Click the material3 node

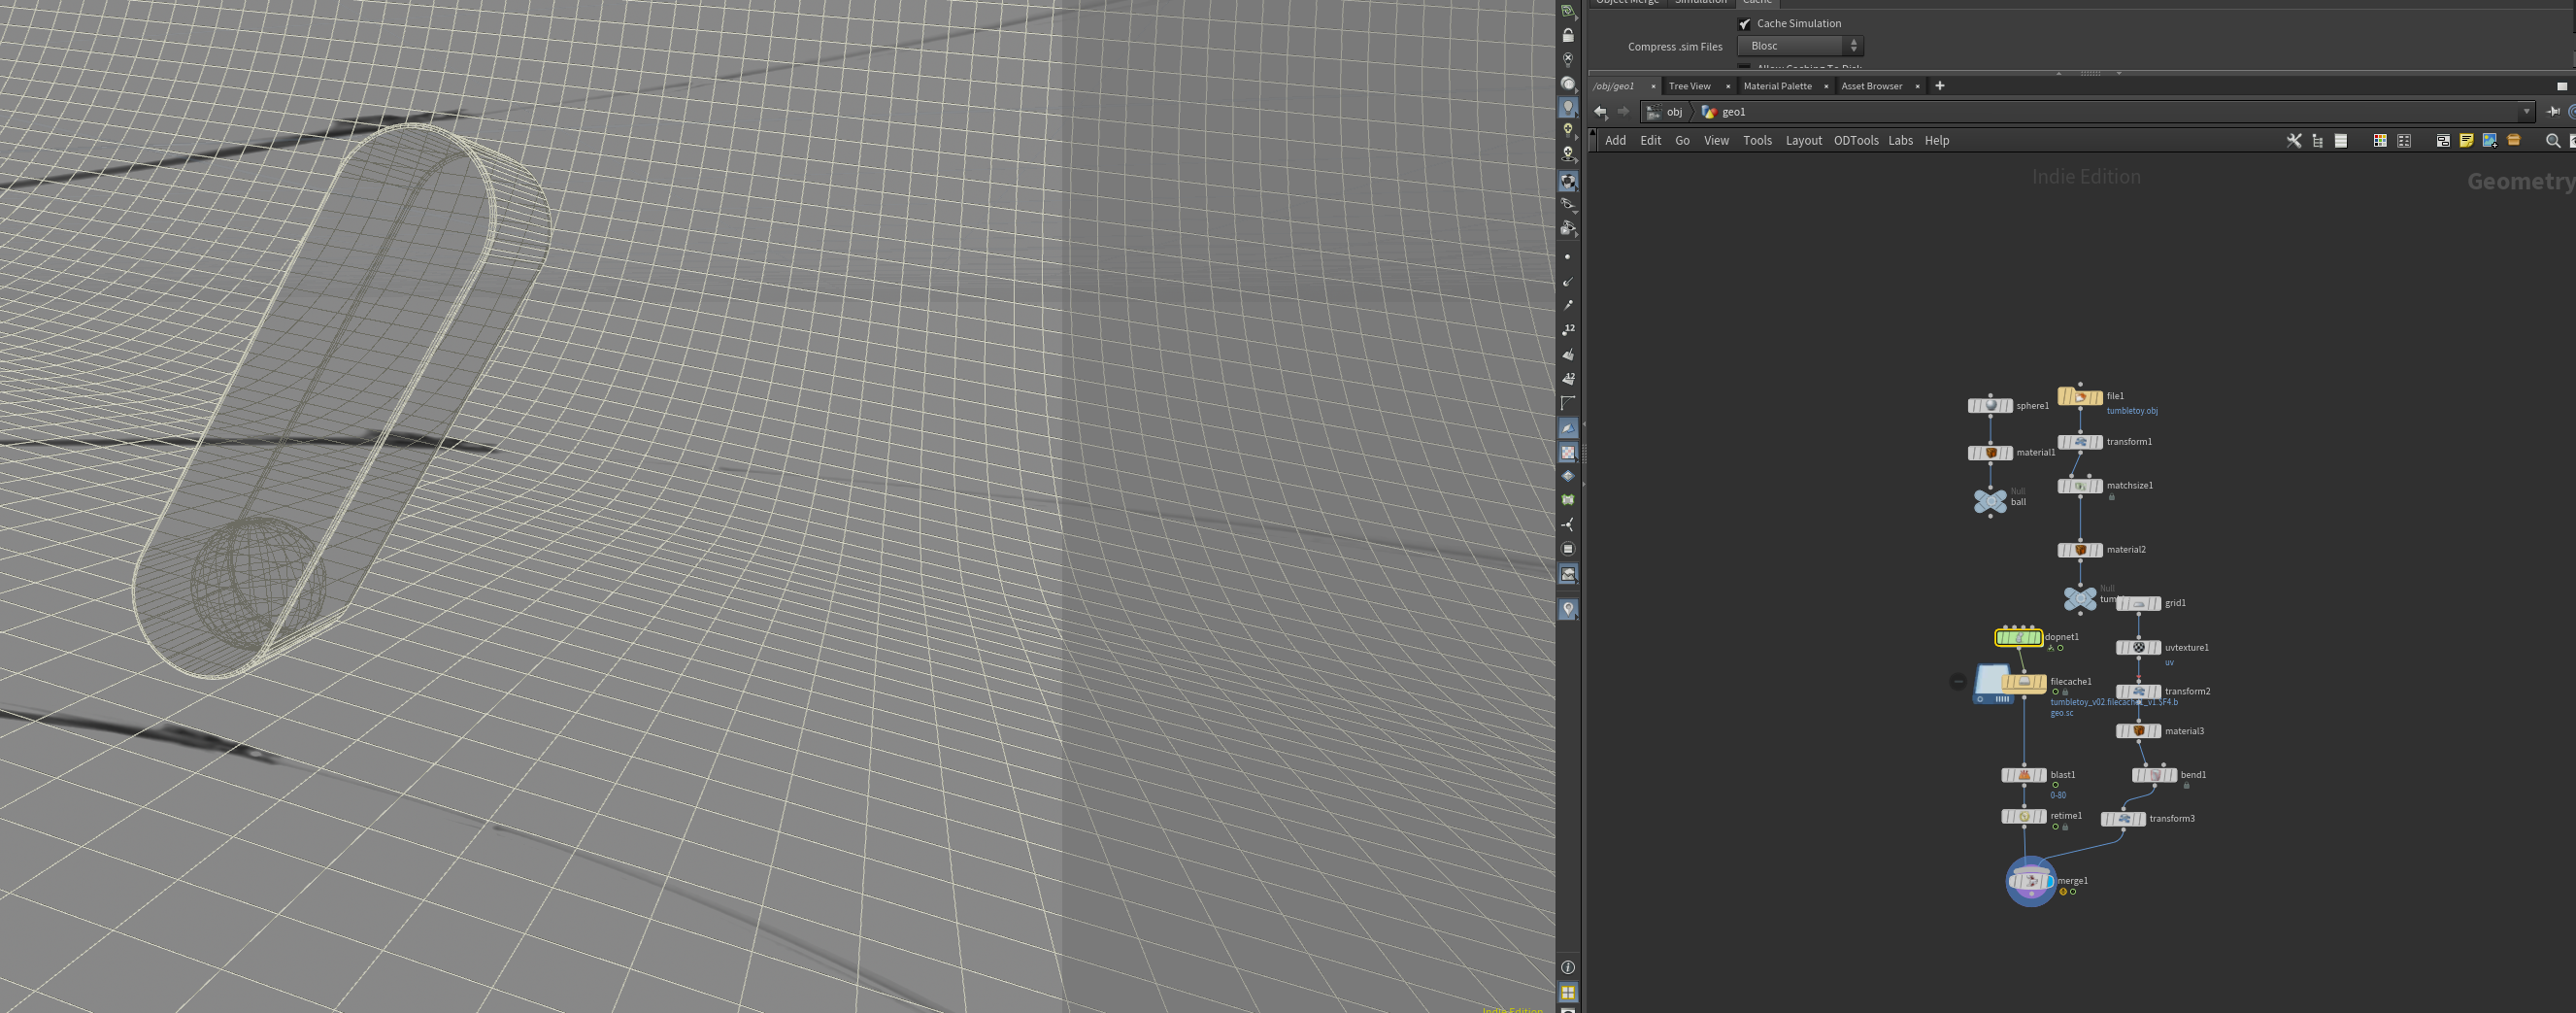pos(2139,731)
